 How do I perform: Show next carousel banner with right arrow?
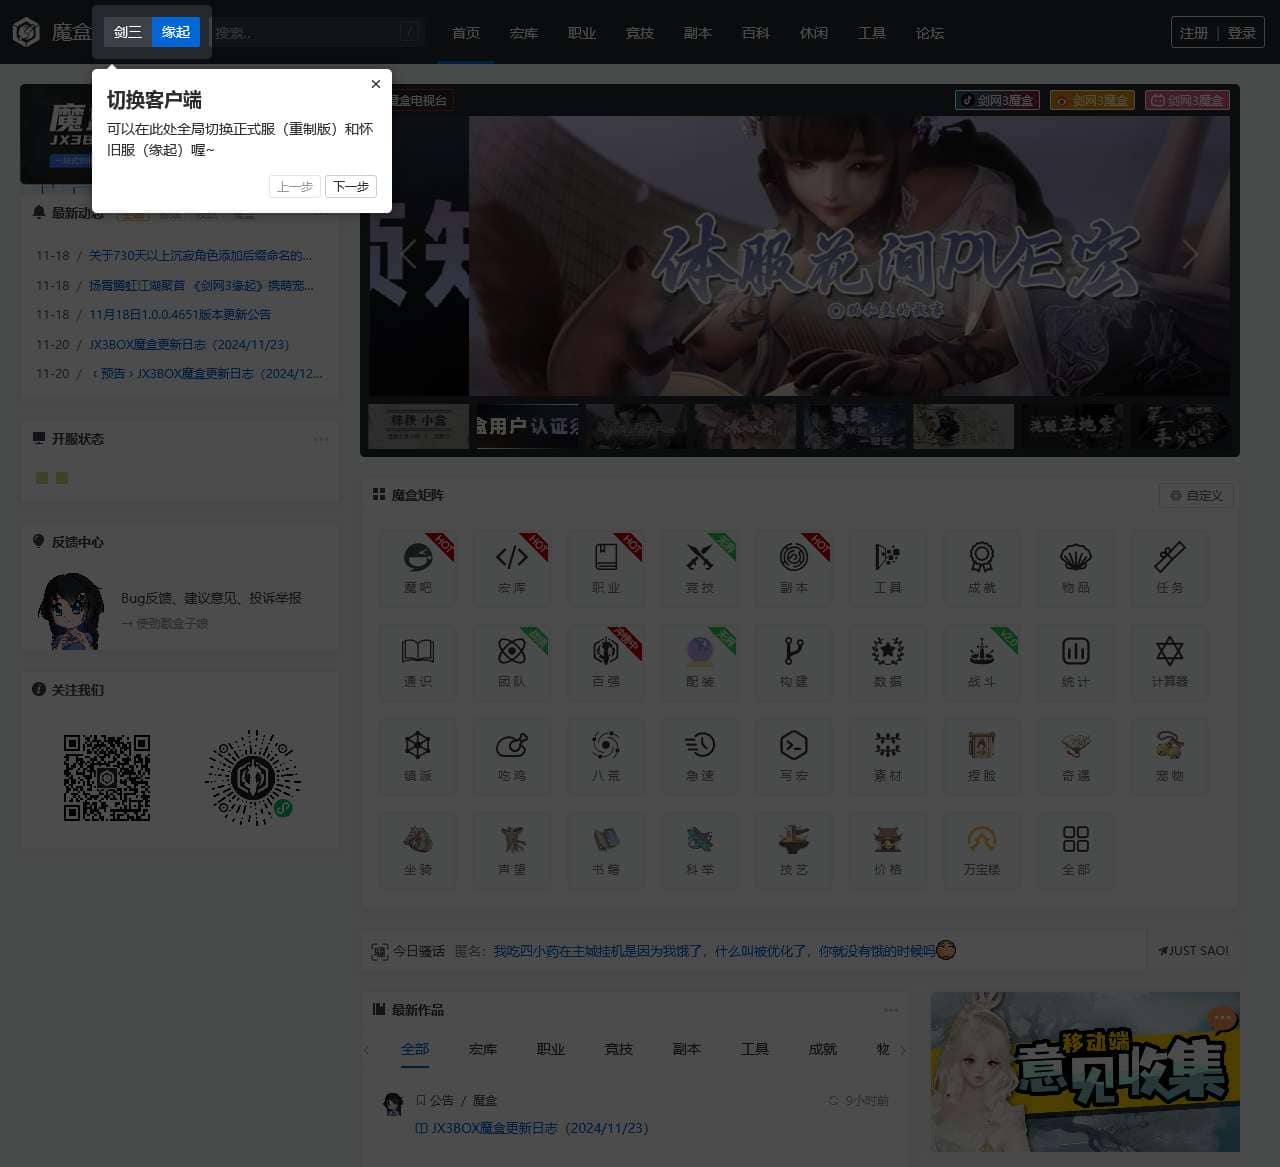click(1190, 254)
